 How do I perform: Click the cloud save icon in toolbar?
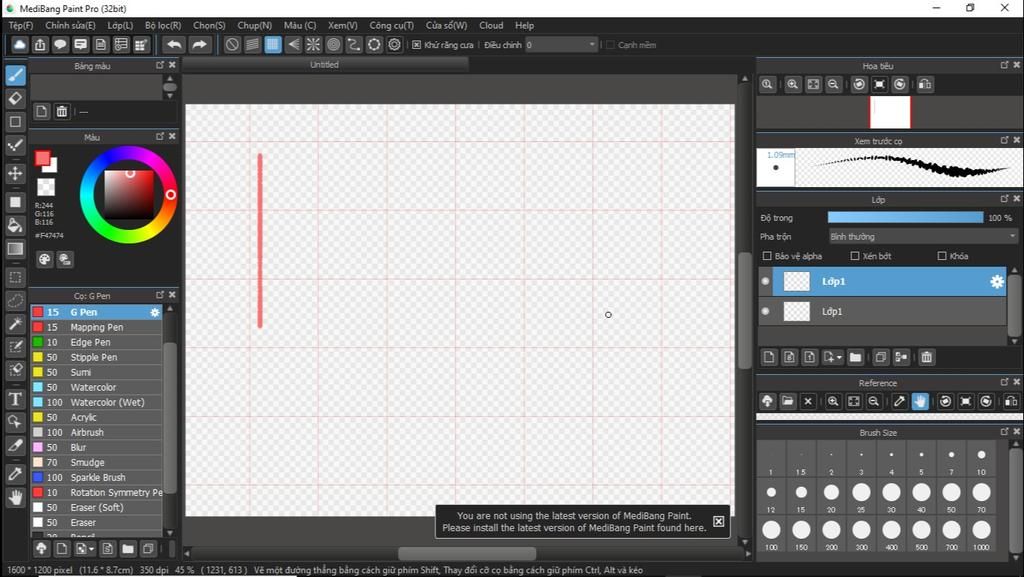tap(20, 44)
